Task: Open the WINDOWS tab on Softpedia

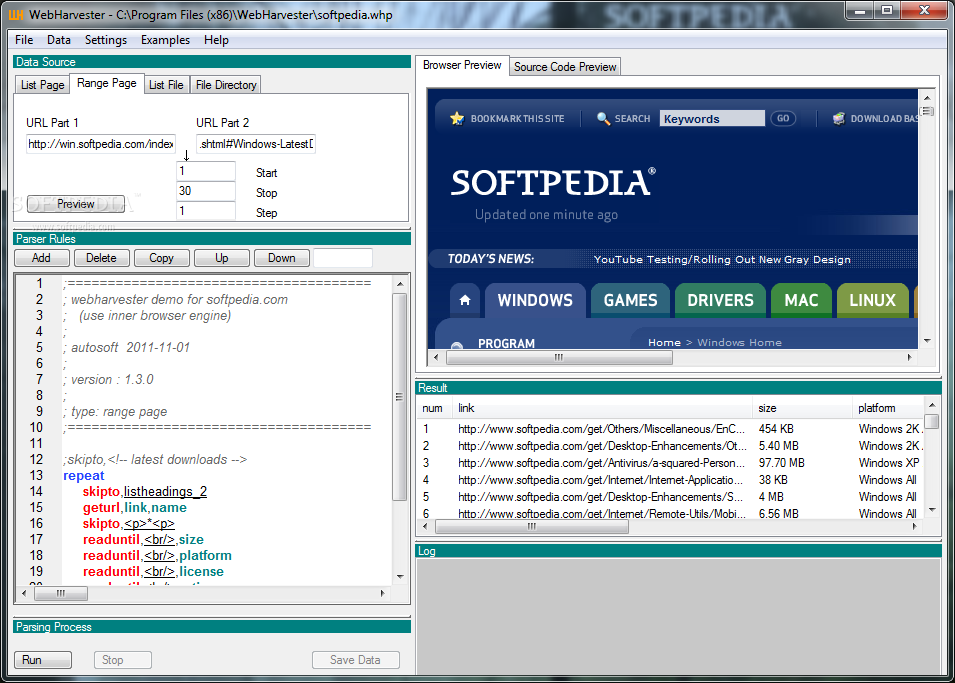Action: tap(535, 300)
